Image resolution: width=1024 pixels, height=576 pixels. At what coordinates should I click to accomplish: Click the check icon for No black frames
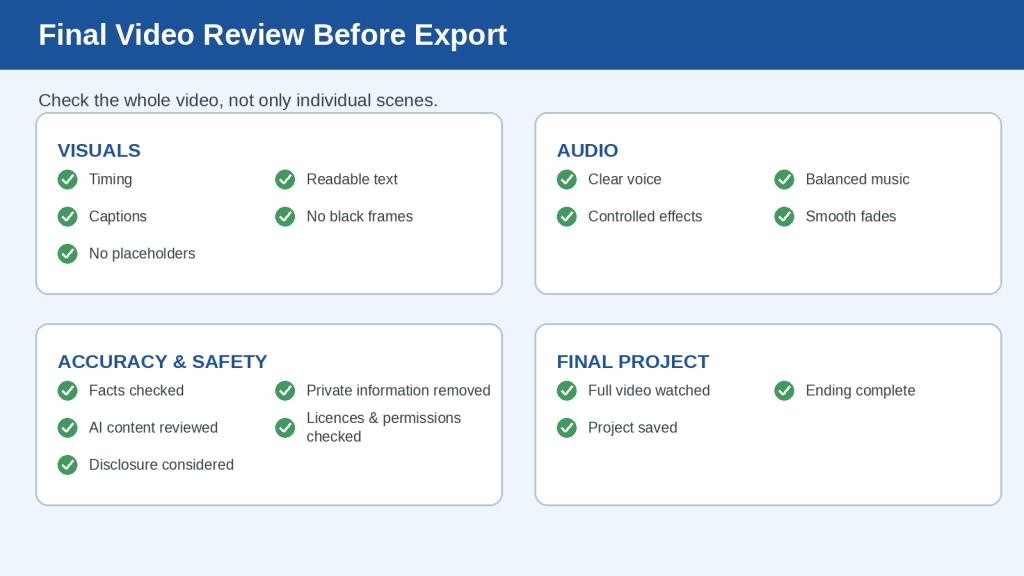pyautogui.click(x=285, y=217)
